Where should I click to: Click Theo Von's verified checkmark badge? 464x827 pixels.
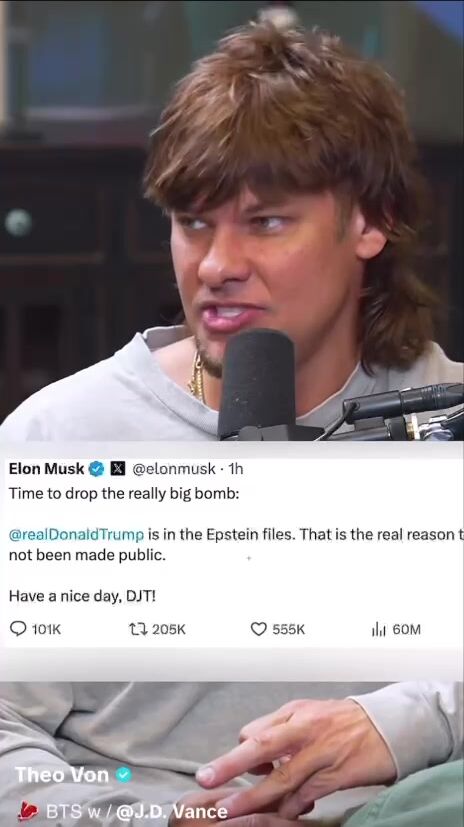[x=123, y=775]
